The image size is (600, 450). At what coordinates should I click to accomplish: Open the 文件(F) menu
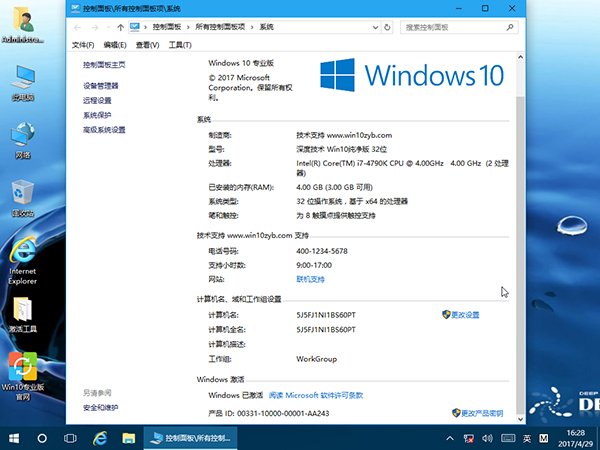coord(83,45)
